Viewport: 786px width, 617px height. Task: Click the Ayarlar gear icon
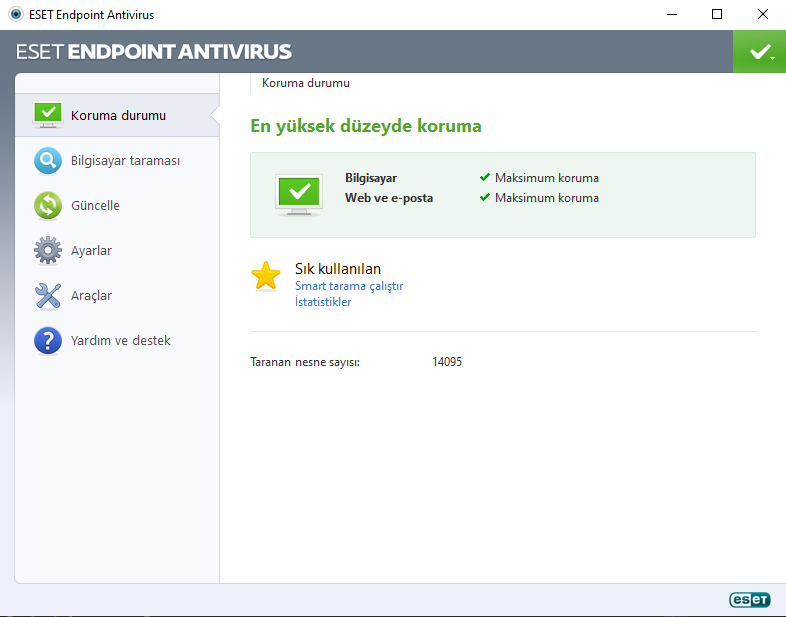click(x=48, y=250)
